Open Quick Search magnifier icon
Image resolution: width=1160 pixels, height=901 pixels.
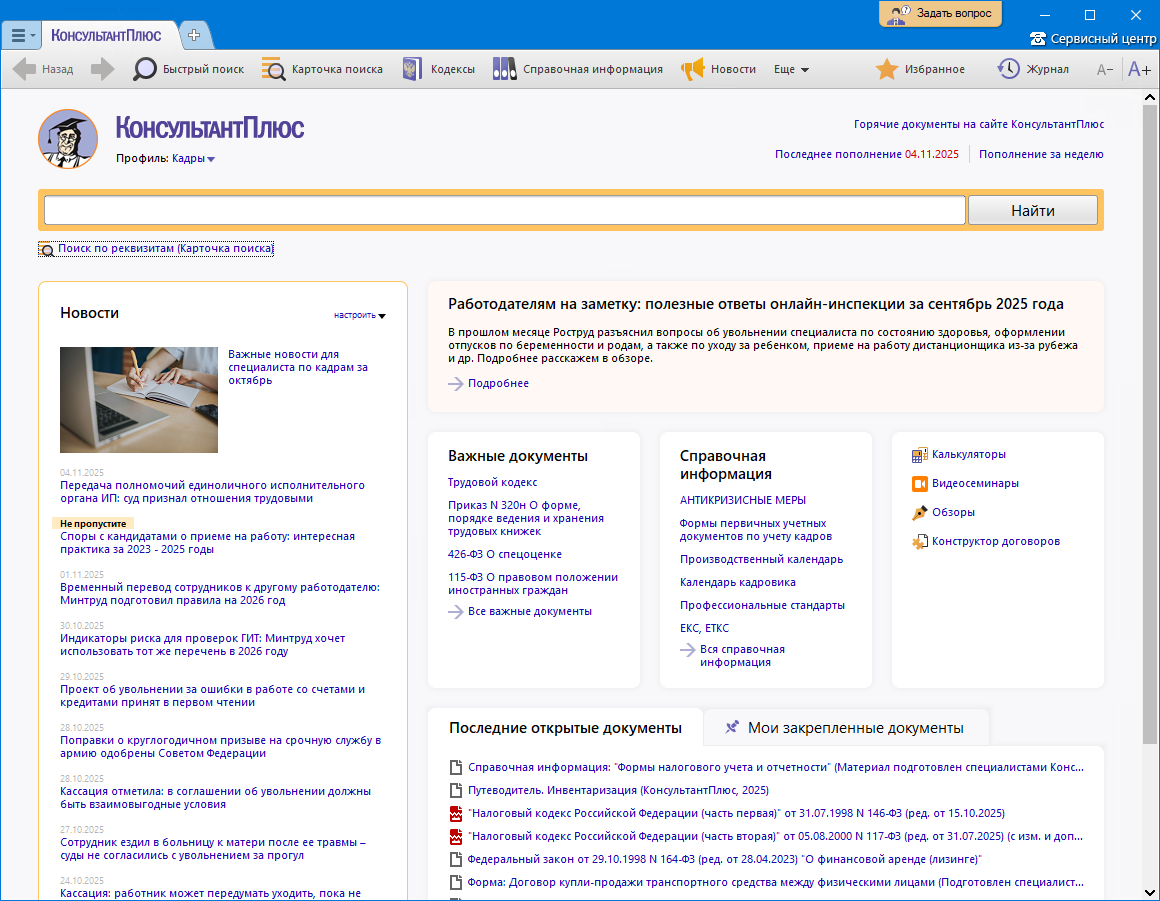click(146, 69)
